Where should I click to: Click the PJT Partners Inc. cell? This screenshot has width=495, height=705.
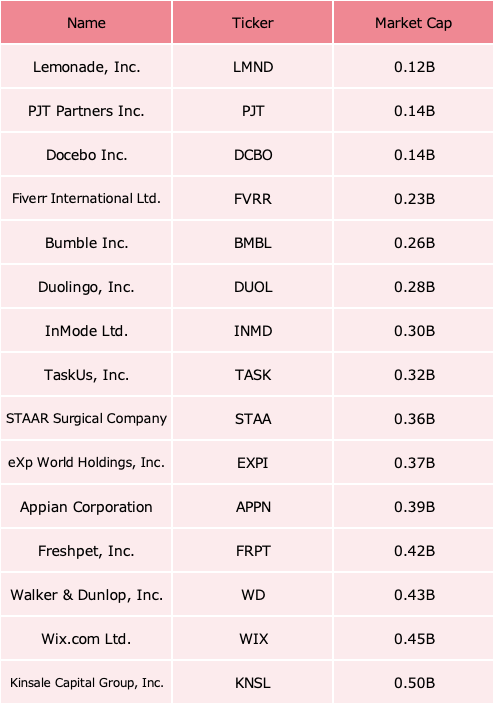[86, 110]
